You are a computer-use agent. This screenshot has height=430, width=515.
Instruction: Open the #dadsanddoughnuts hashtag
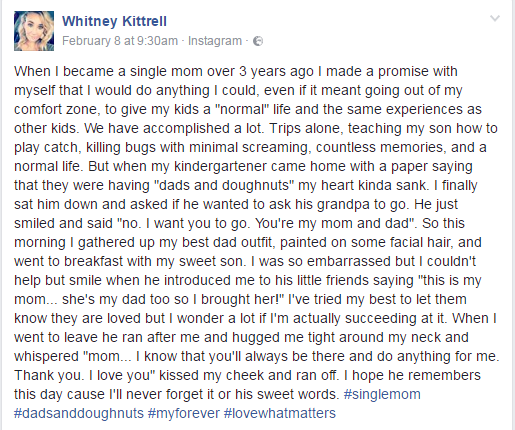[x=79, y=413]
